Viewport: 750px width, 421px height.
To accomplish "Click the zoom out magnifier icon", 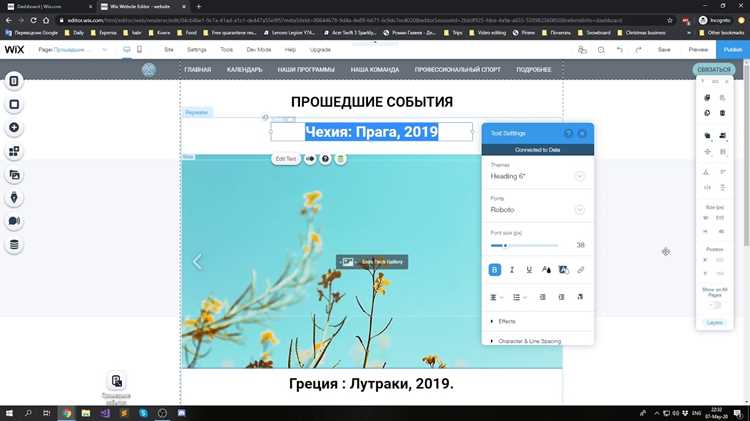I will tap(601, 50).
